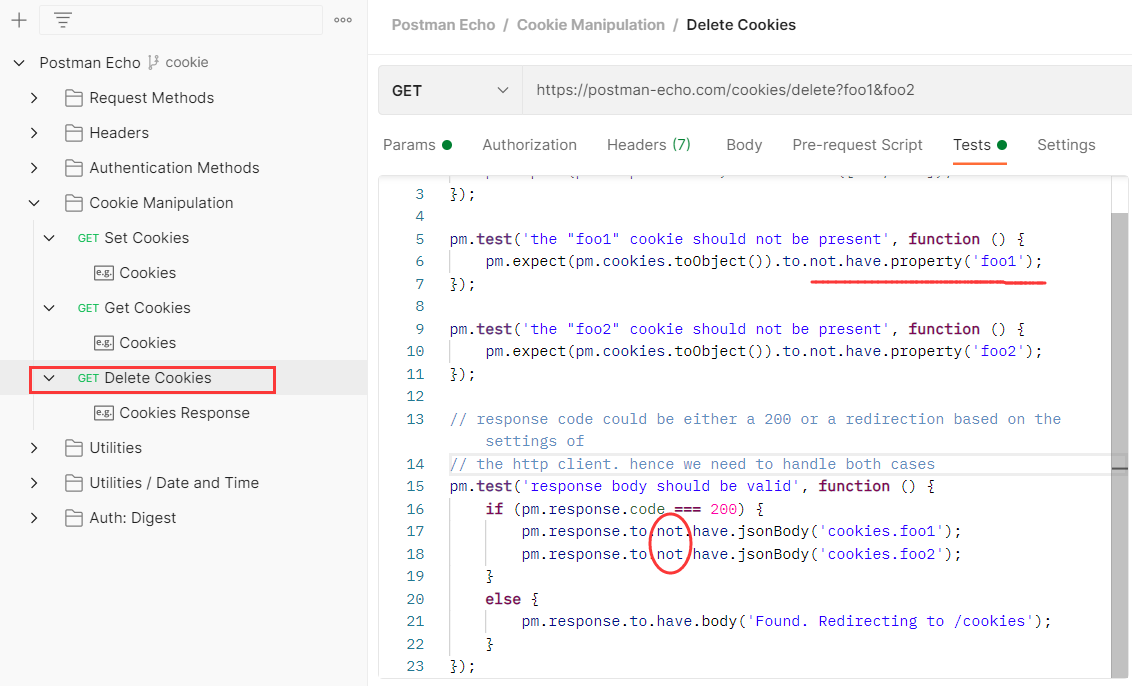Click Cookie Manipulation breadcrumb link
The width and height of the screenshot is (1132, 686).
click(x=590, y=25)
